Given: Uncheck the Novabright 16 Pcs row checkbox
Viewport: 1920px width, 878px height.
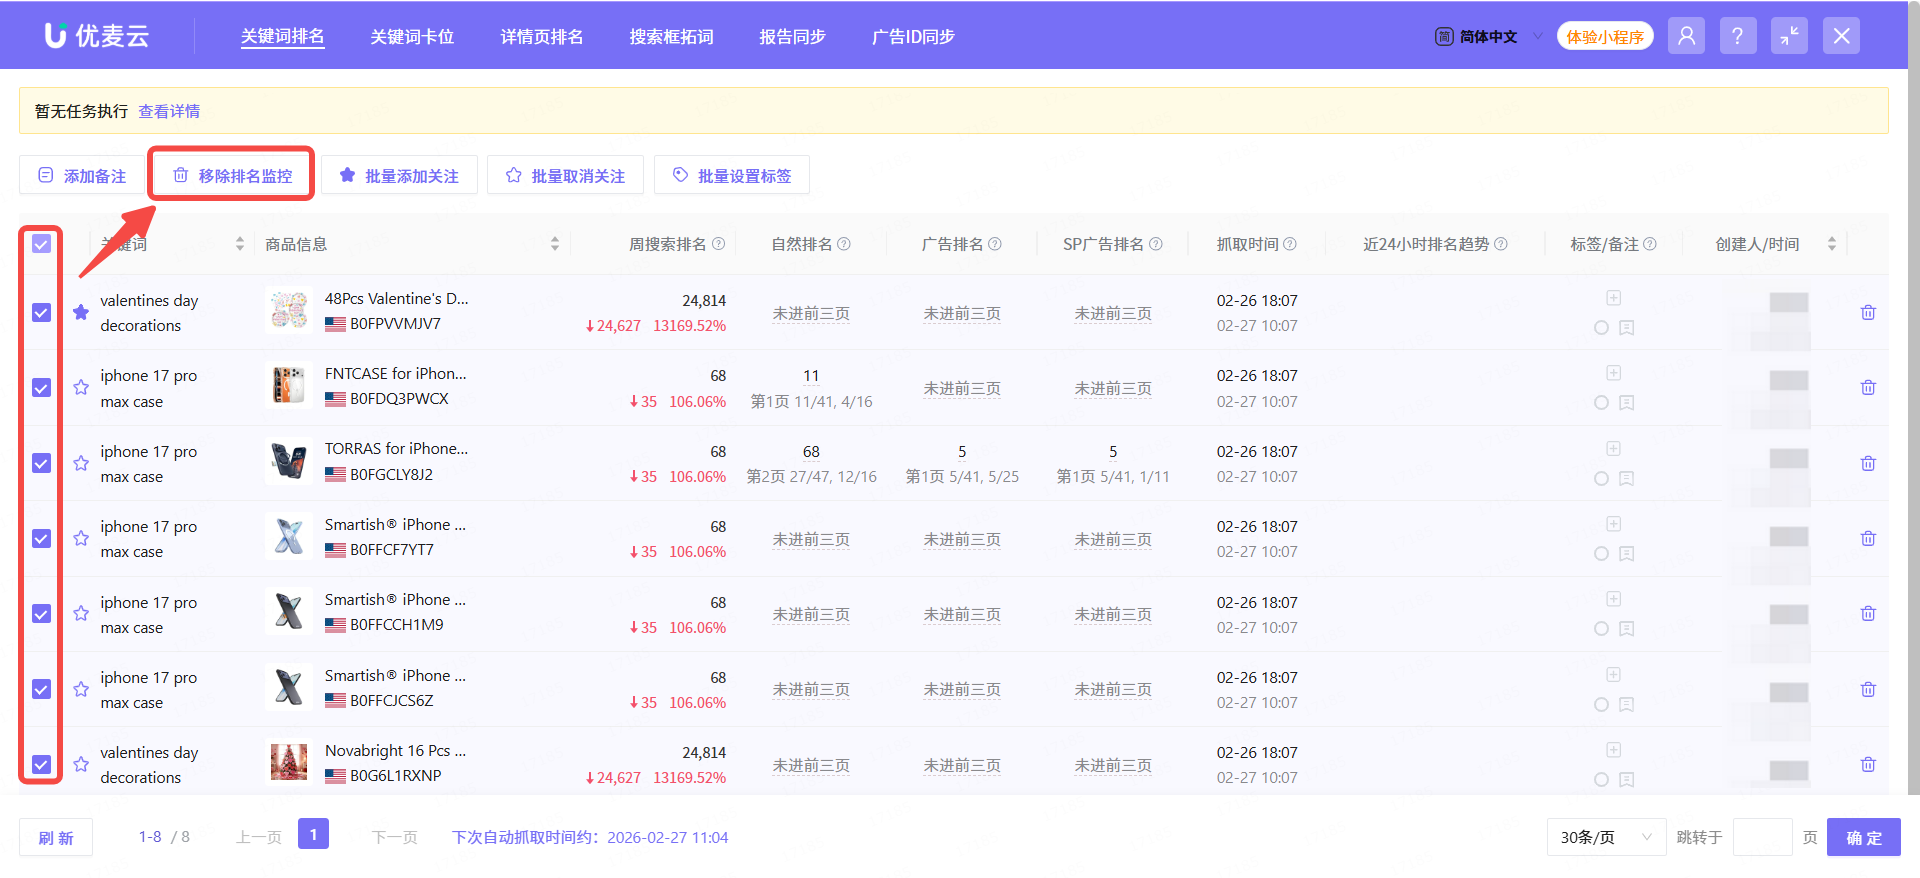Looking at the screenshot, I should point(41,764).
